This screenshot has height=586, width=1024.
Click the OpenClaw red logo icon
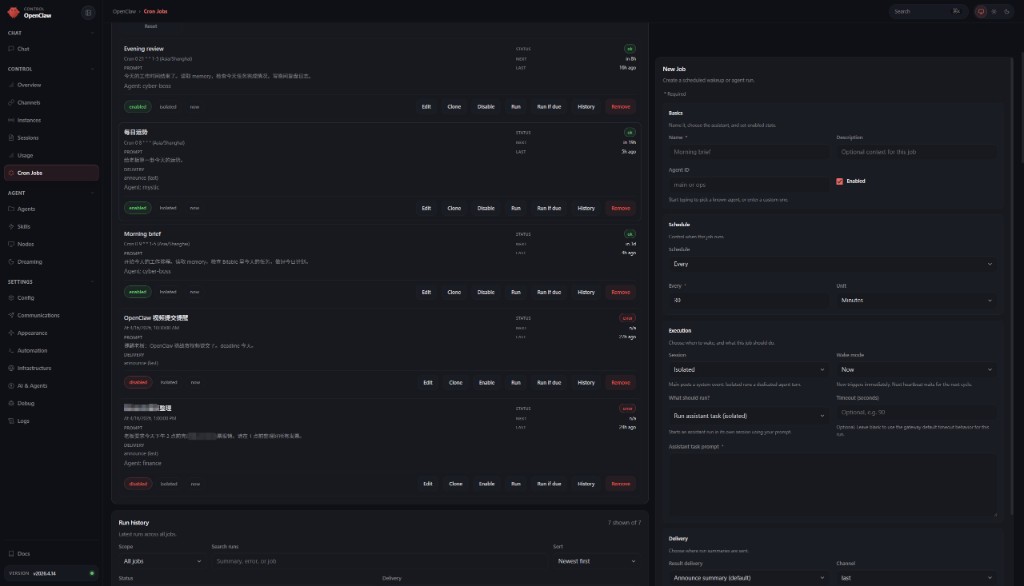pyautogui.click(x=13, y=12)
